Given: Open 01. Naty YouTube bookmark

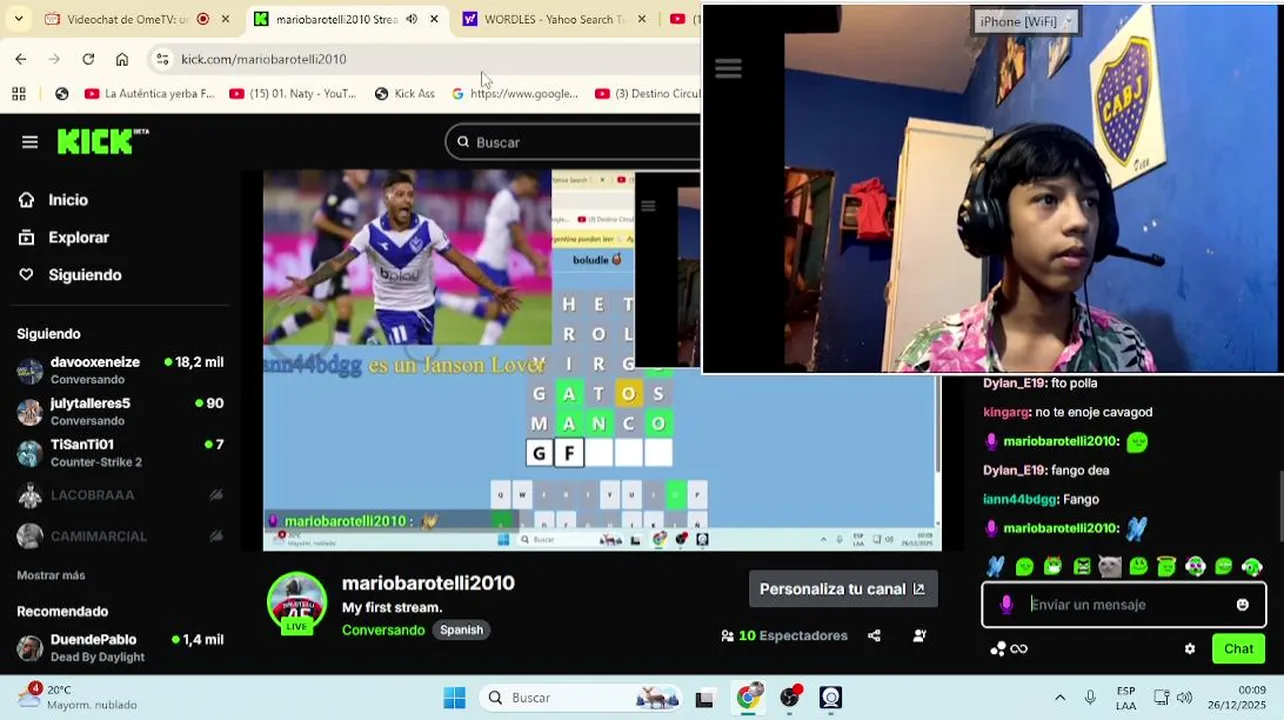Looking at the screenshot, I should 293,93.
